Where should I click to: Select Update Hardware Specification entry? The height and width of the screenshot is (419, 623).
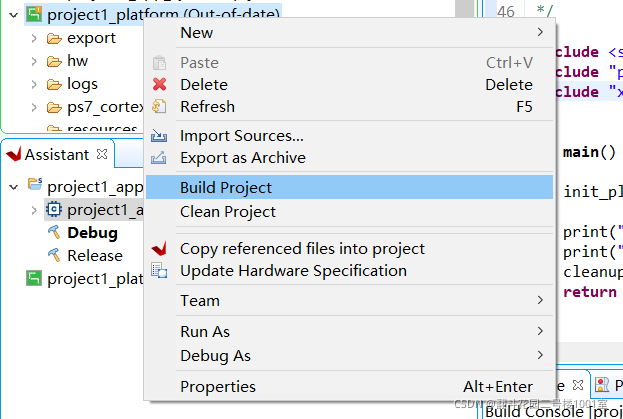pyautogui.click(x=349, y=271)
